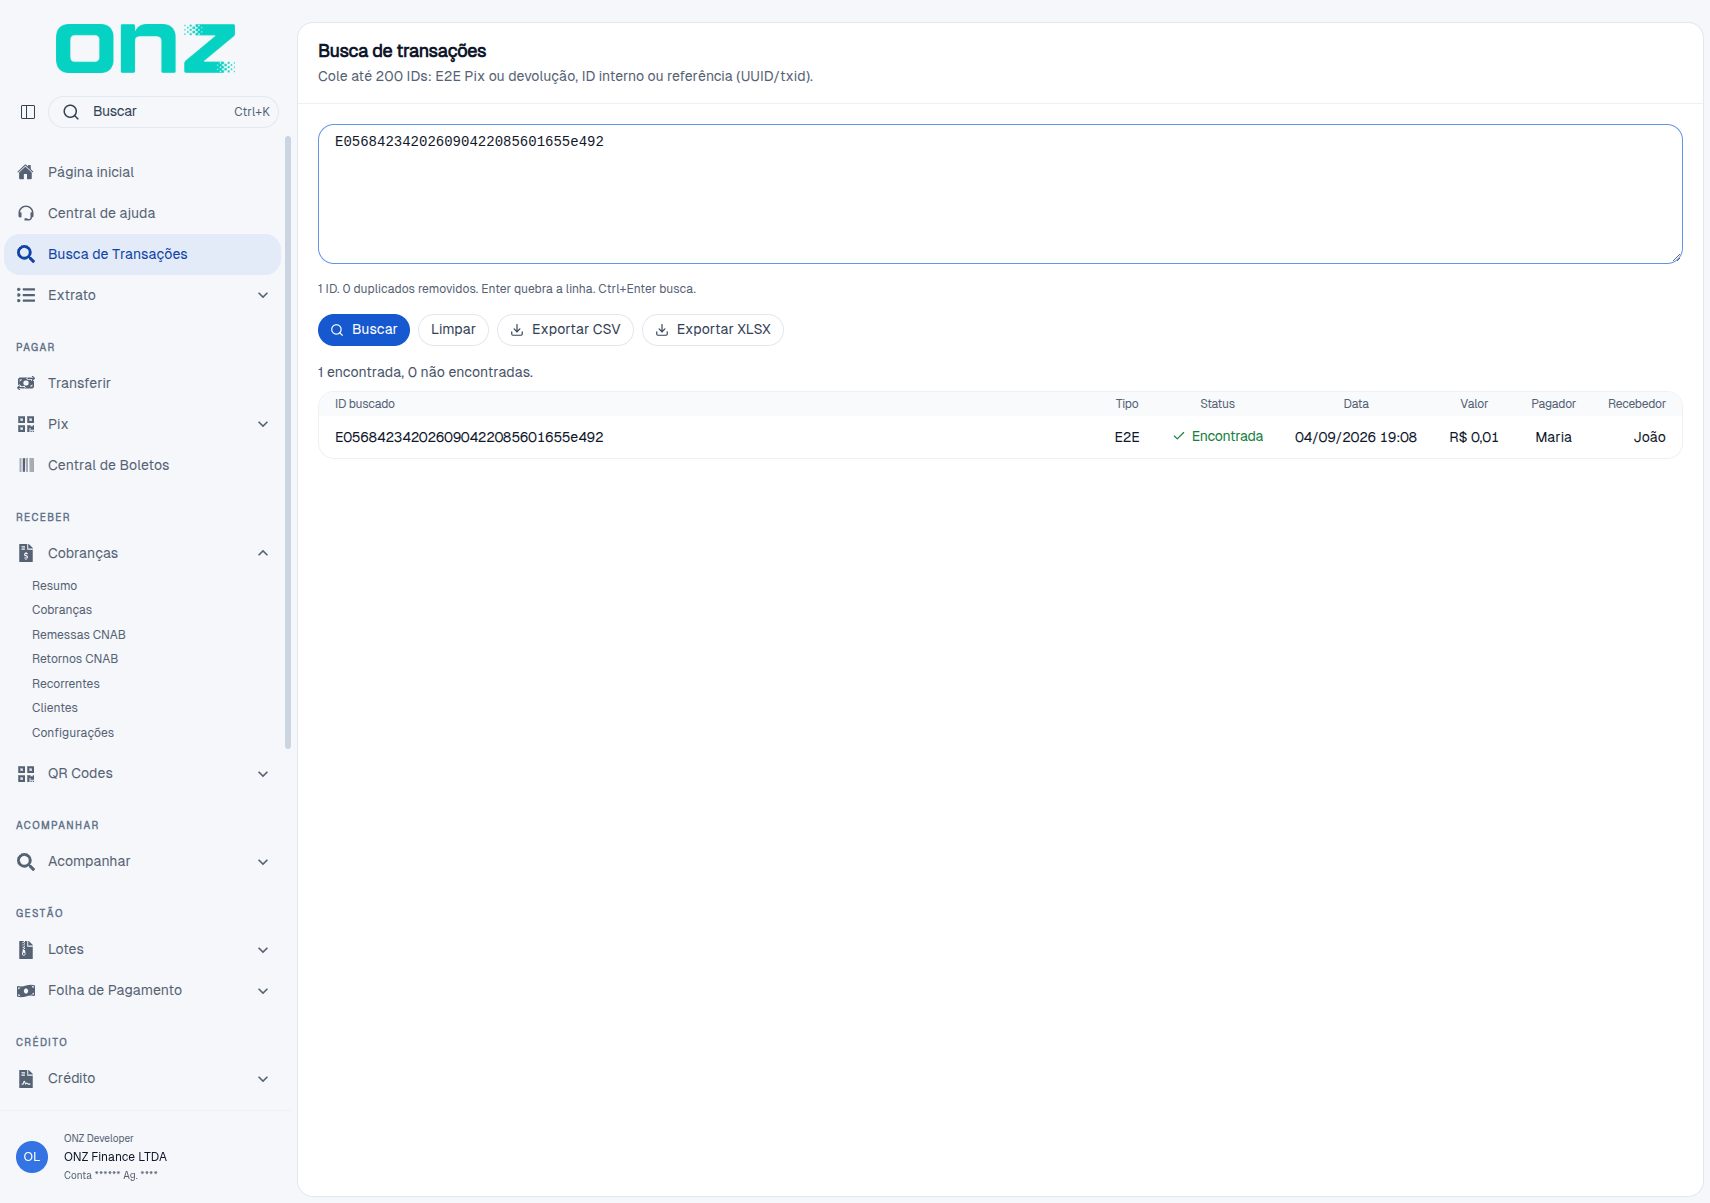Click the OL account avatar
Viewport: 1710px width, 1203px height.
(32, 1157)
